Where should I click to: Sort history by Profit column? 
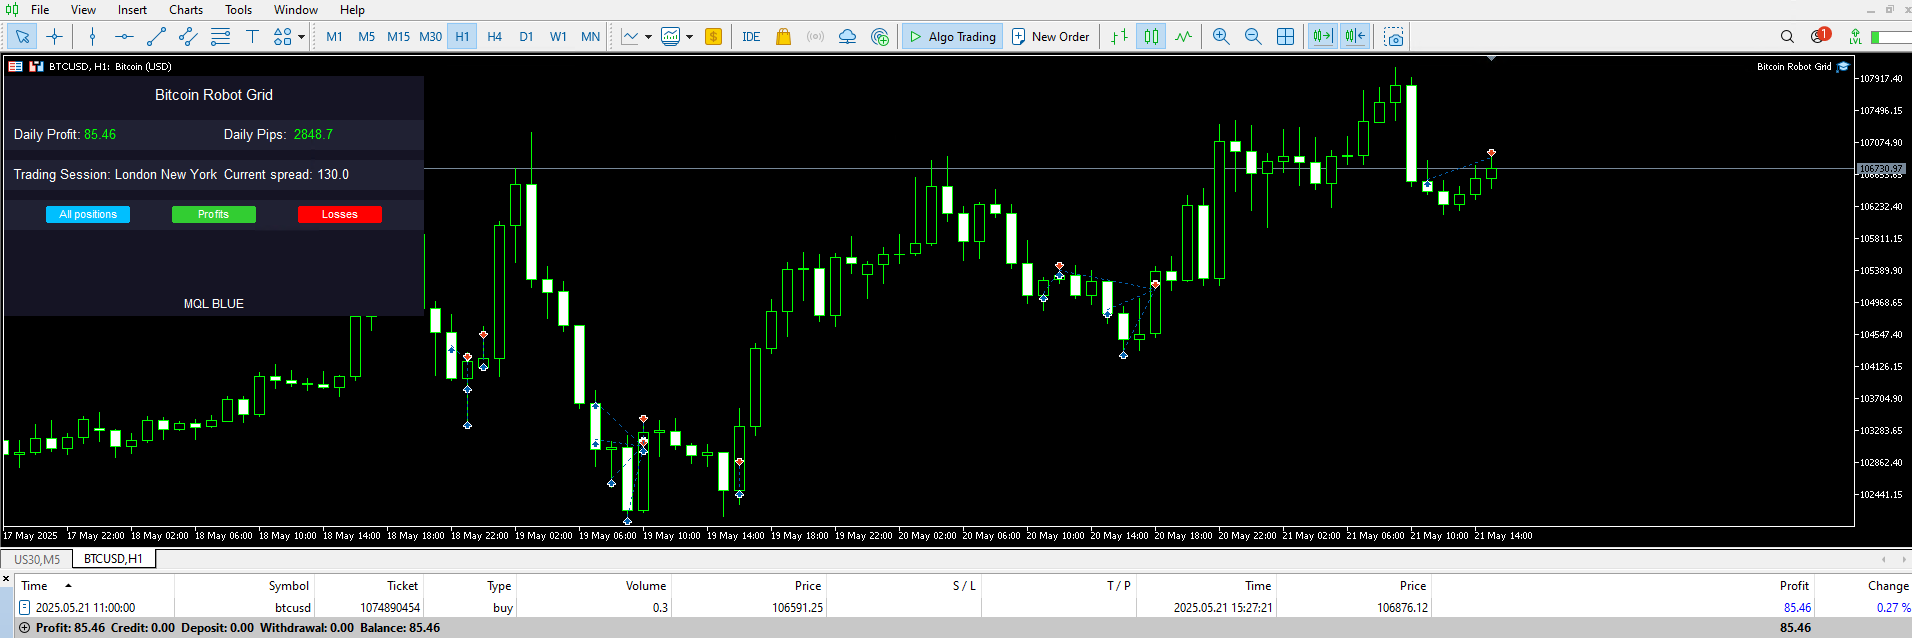coord(1794,586)
